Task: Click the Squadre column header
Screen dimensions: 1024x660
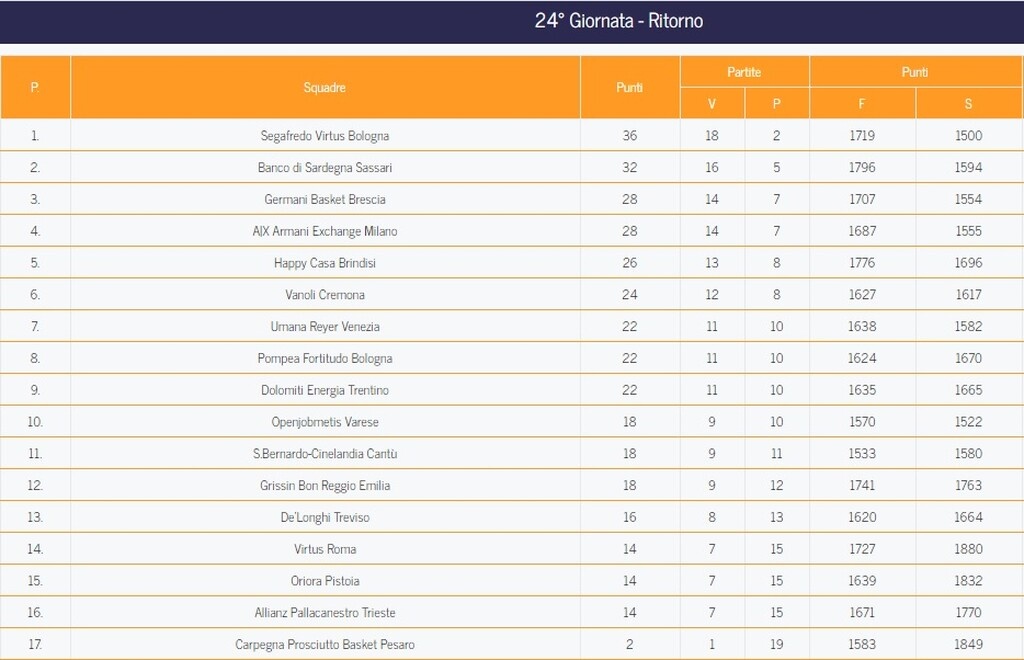Action: (325, 88)
